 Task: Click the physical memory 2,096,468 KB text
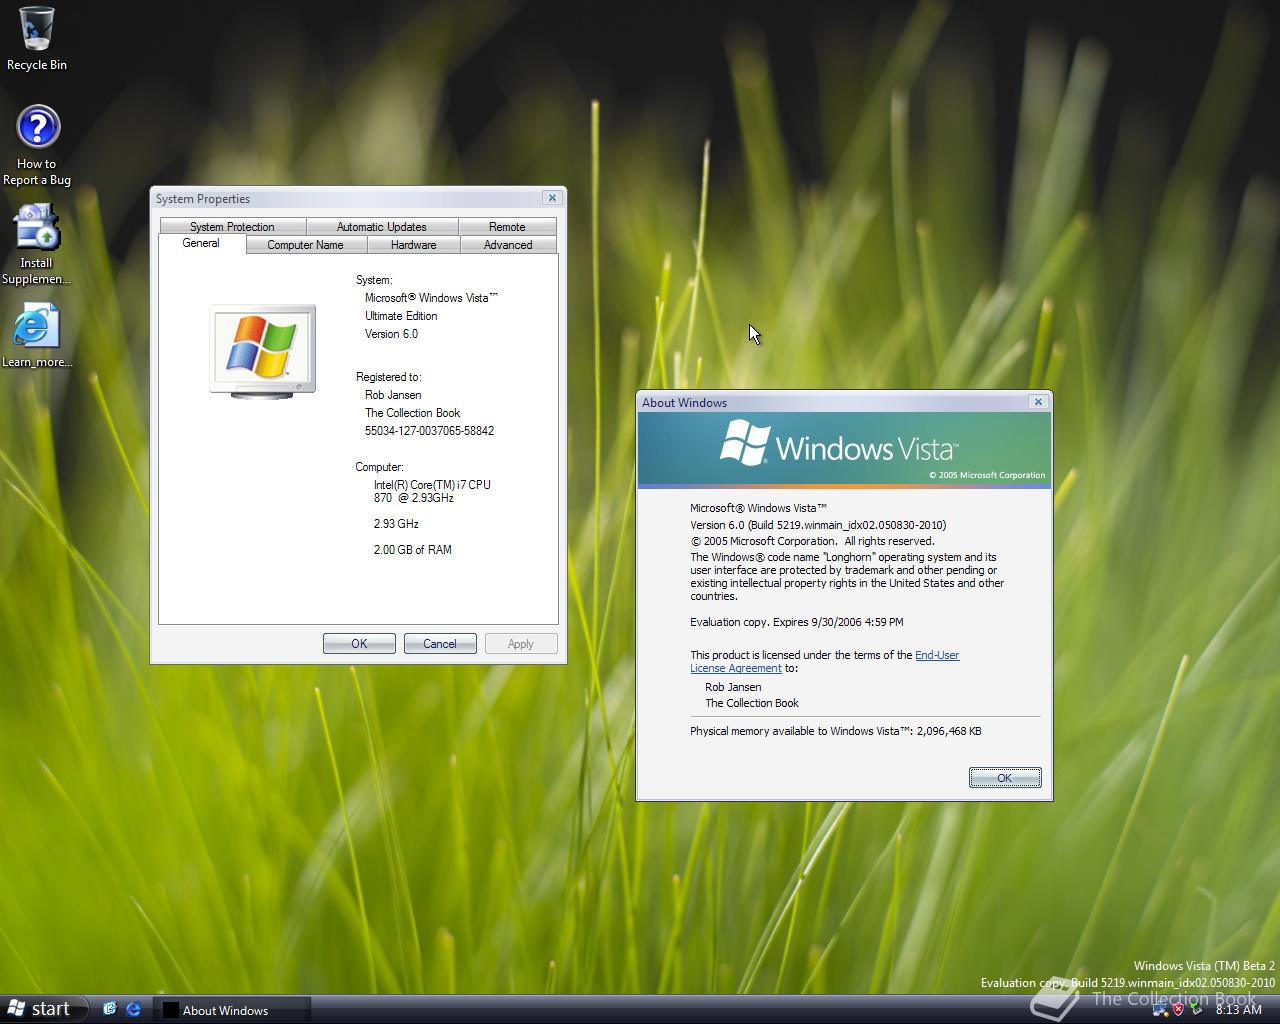point(836,731)
